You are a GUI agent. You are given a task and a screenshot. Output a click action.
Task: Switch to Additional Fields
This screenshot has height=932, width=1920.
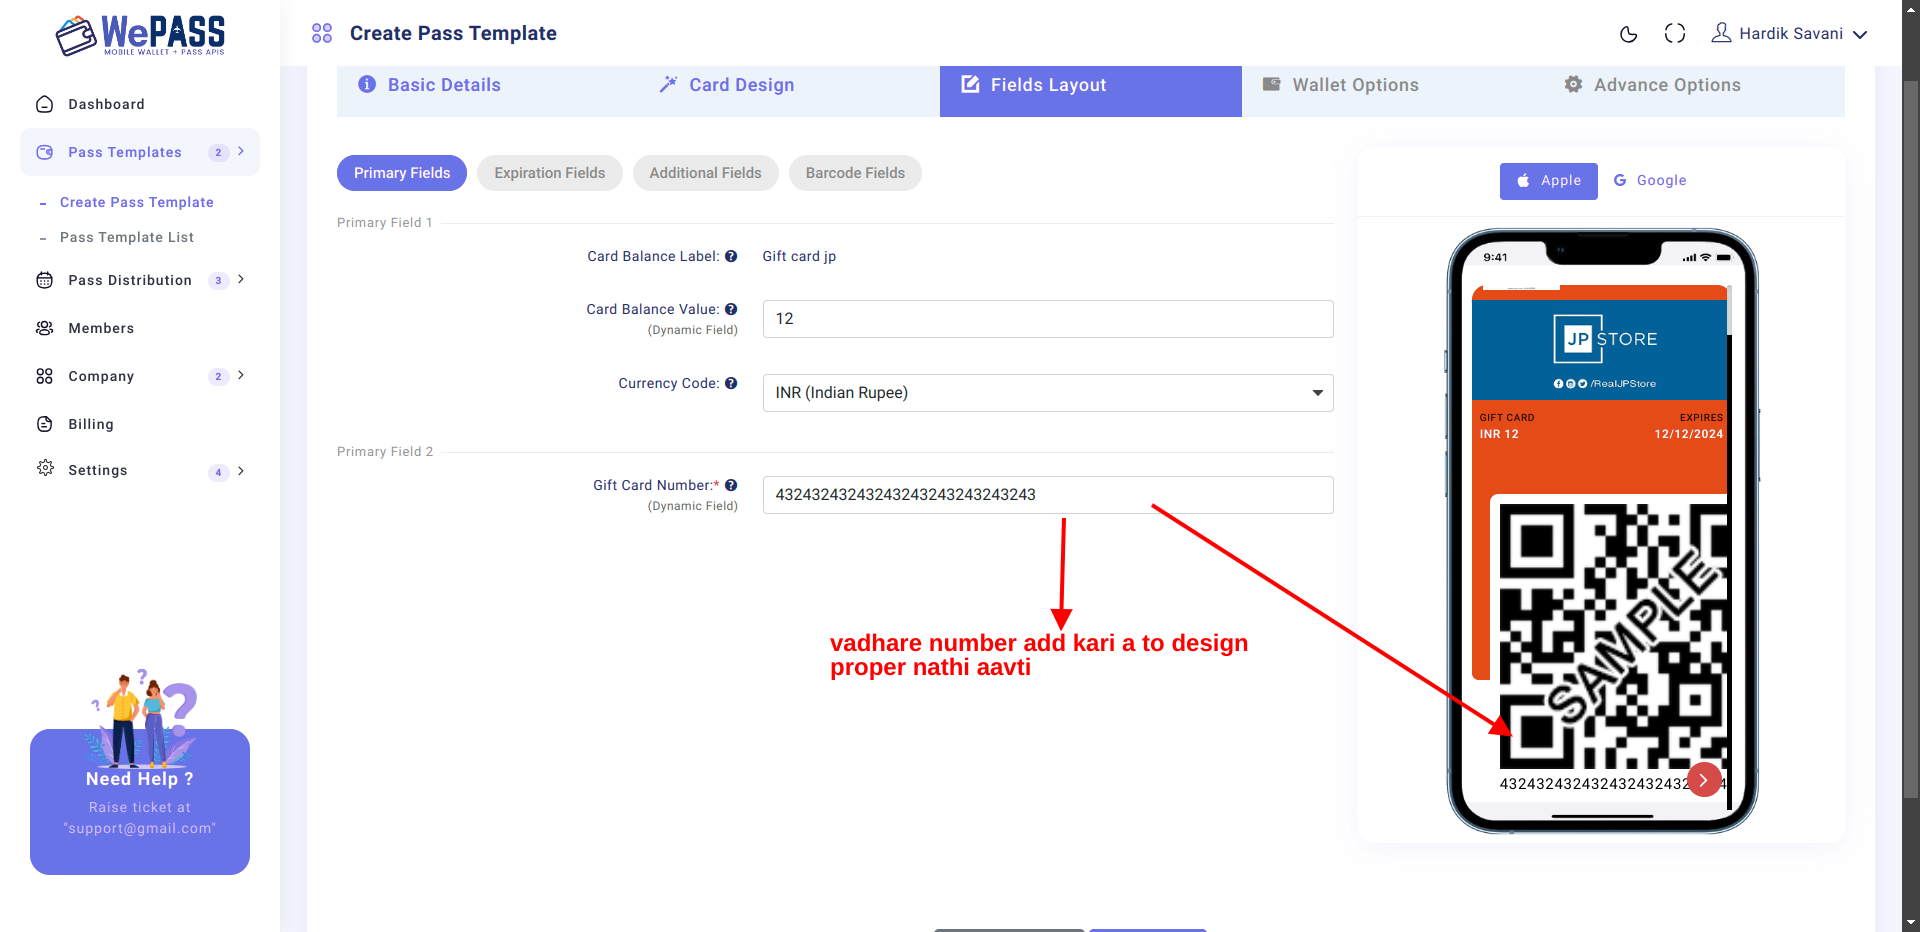pyautogui.click(x=705, y=173)
